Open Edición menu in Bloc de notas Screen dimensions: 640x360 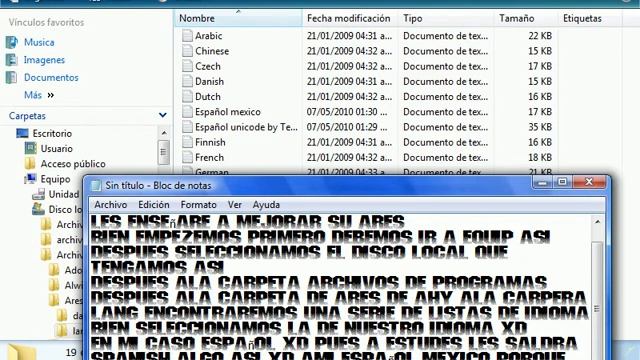coord(153,204)
